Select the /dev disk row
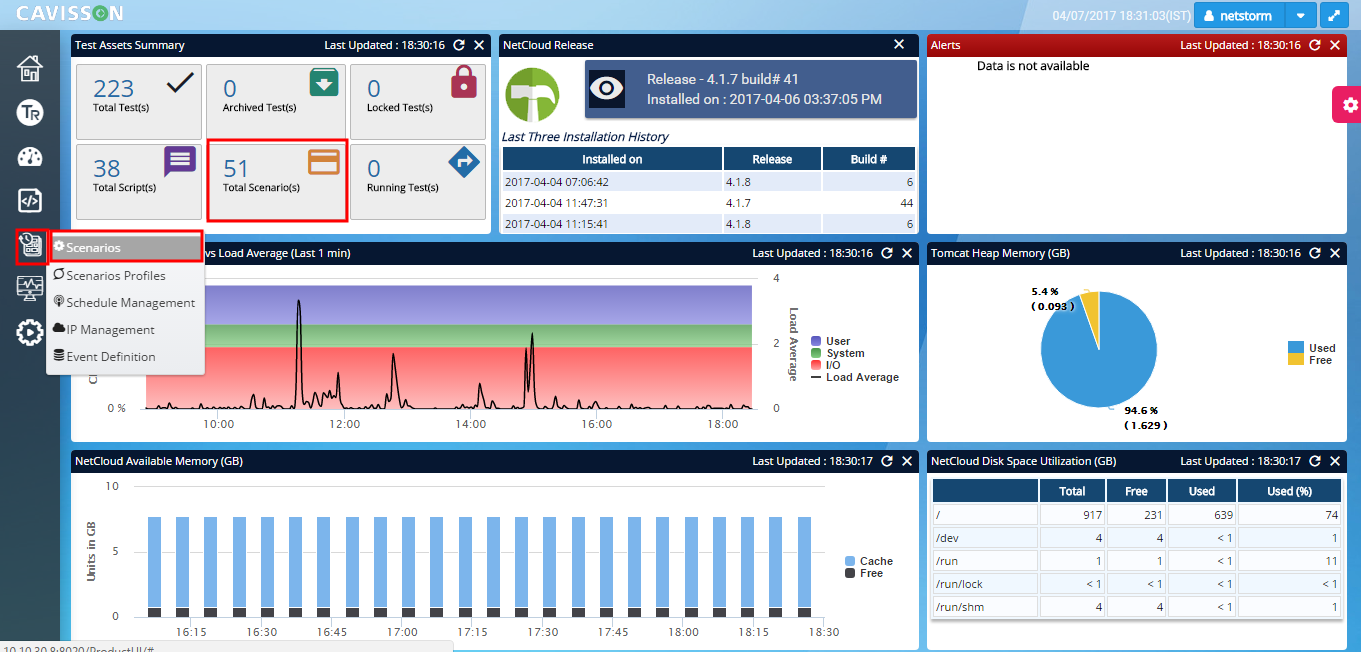Image resolution: width=1361 pixels, height=652 pixels. click(1136, 538)
